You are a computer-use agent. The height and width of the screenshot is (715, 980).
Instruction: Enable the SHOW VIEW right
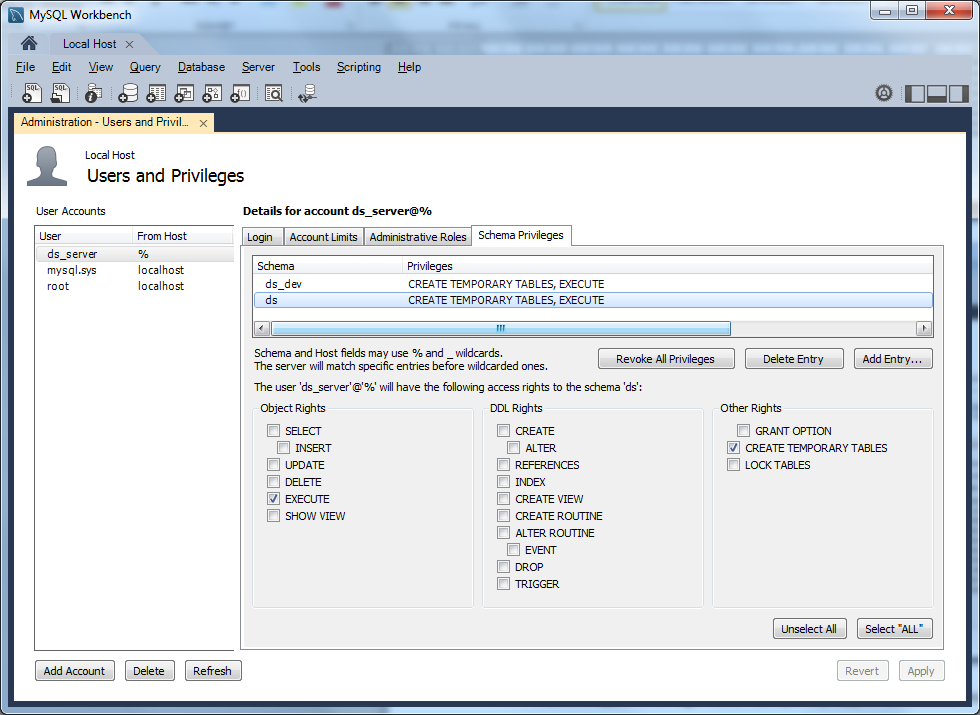point(273,515)
